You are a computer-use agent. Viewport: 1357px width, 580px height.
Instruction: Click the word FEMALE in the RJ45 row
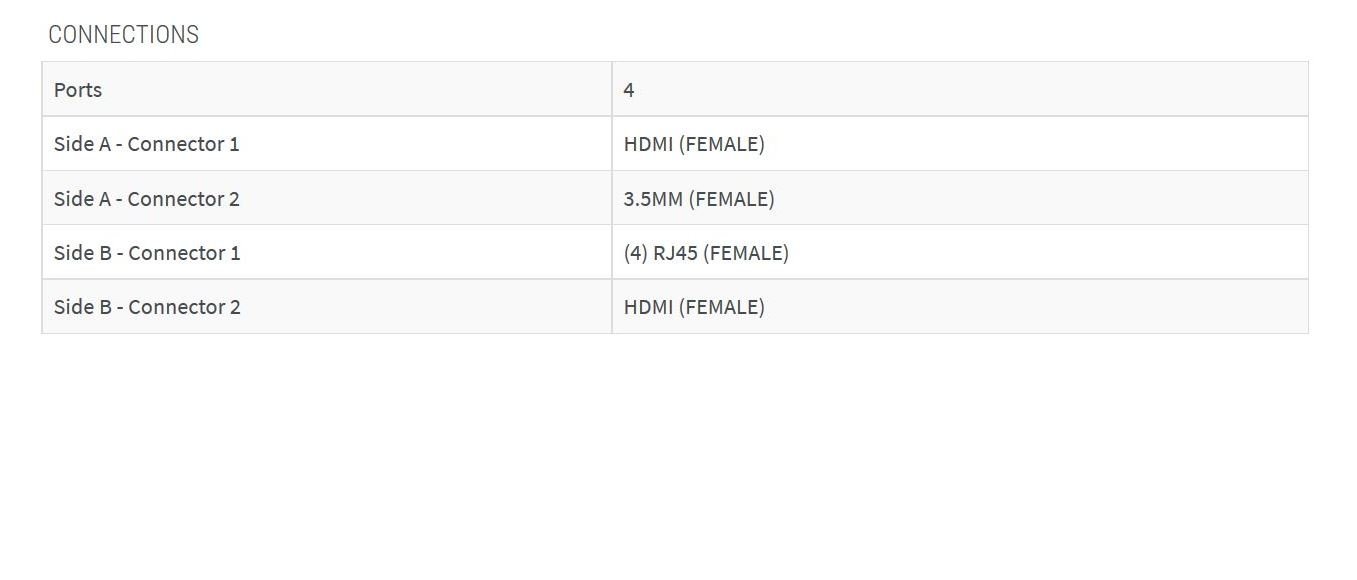[746, 253]
